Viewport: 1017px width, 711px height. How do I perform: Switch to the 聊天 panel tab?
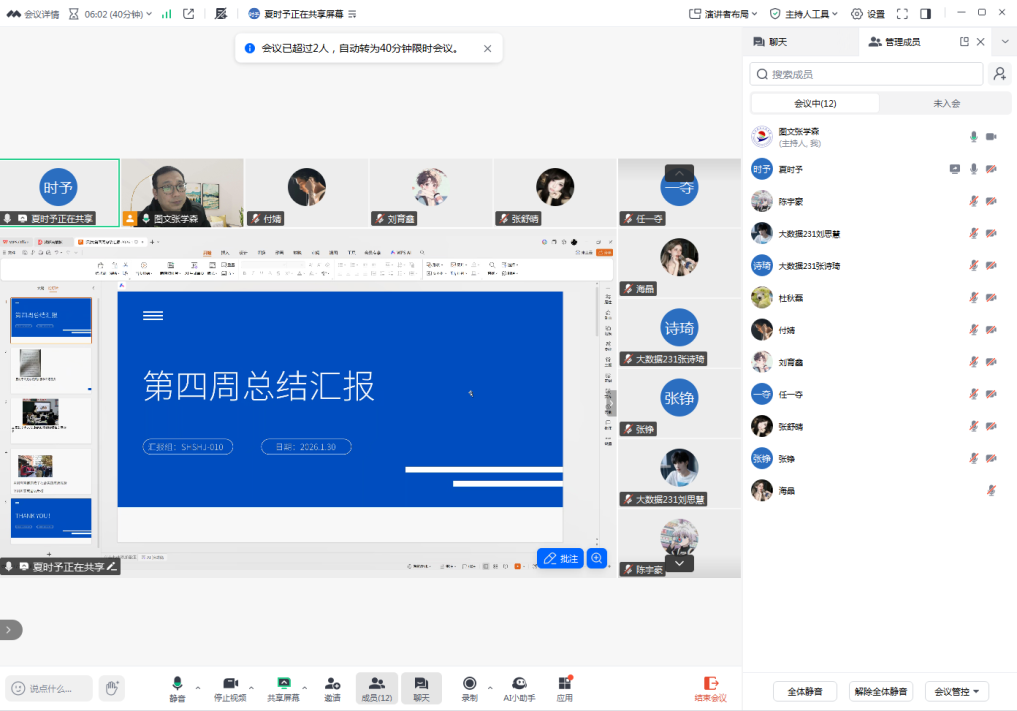click(778, 42)
